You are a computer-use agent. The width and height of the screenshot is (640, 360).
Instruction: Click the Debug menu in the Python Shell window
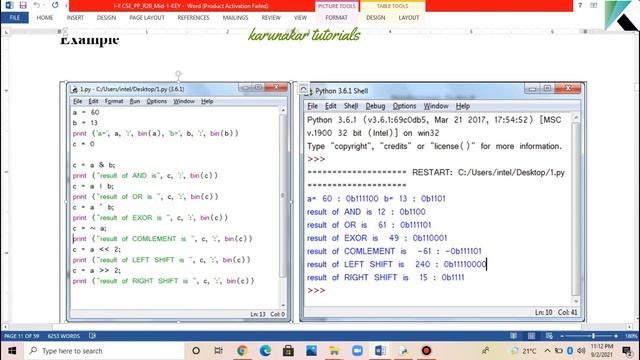pyautogui.click(x=375, y=106)
